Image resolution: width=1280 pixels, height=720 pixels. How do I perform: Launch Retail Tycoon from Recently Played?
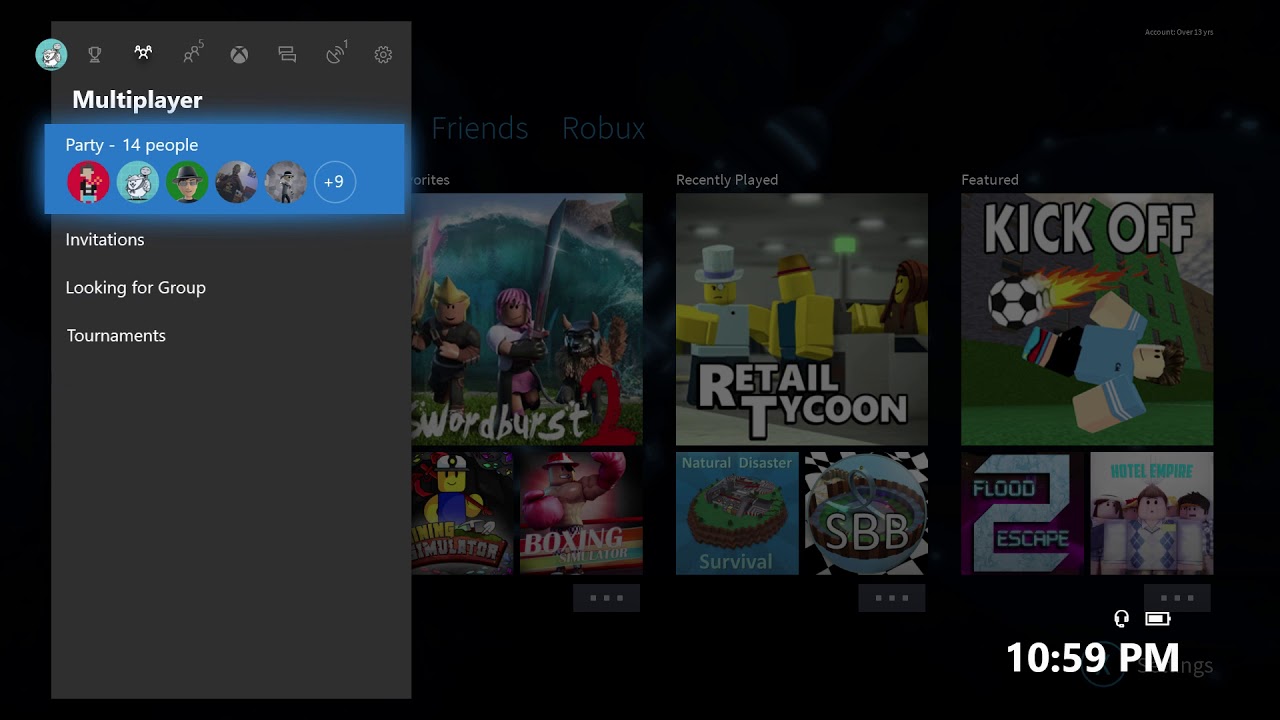point(802,319)
